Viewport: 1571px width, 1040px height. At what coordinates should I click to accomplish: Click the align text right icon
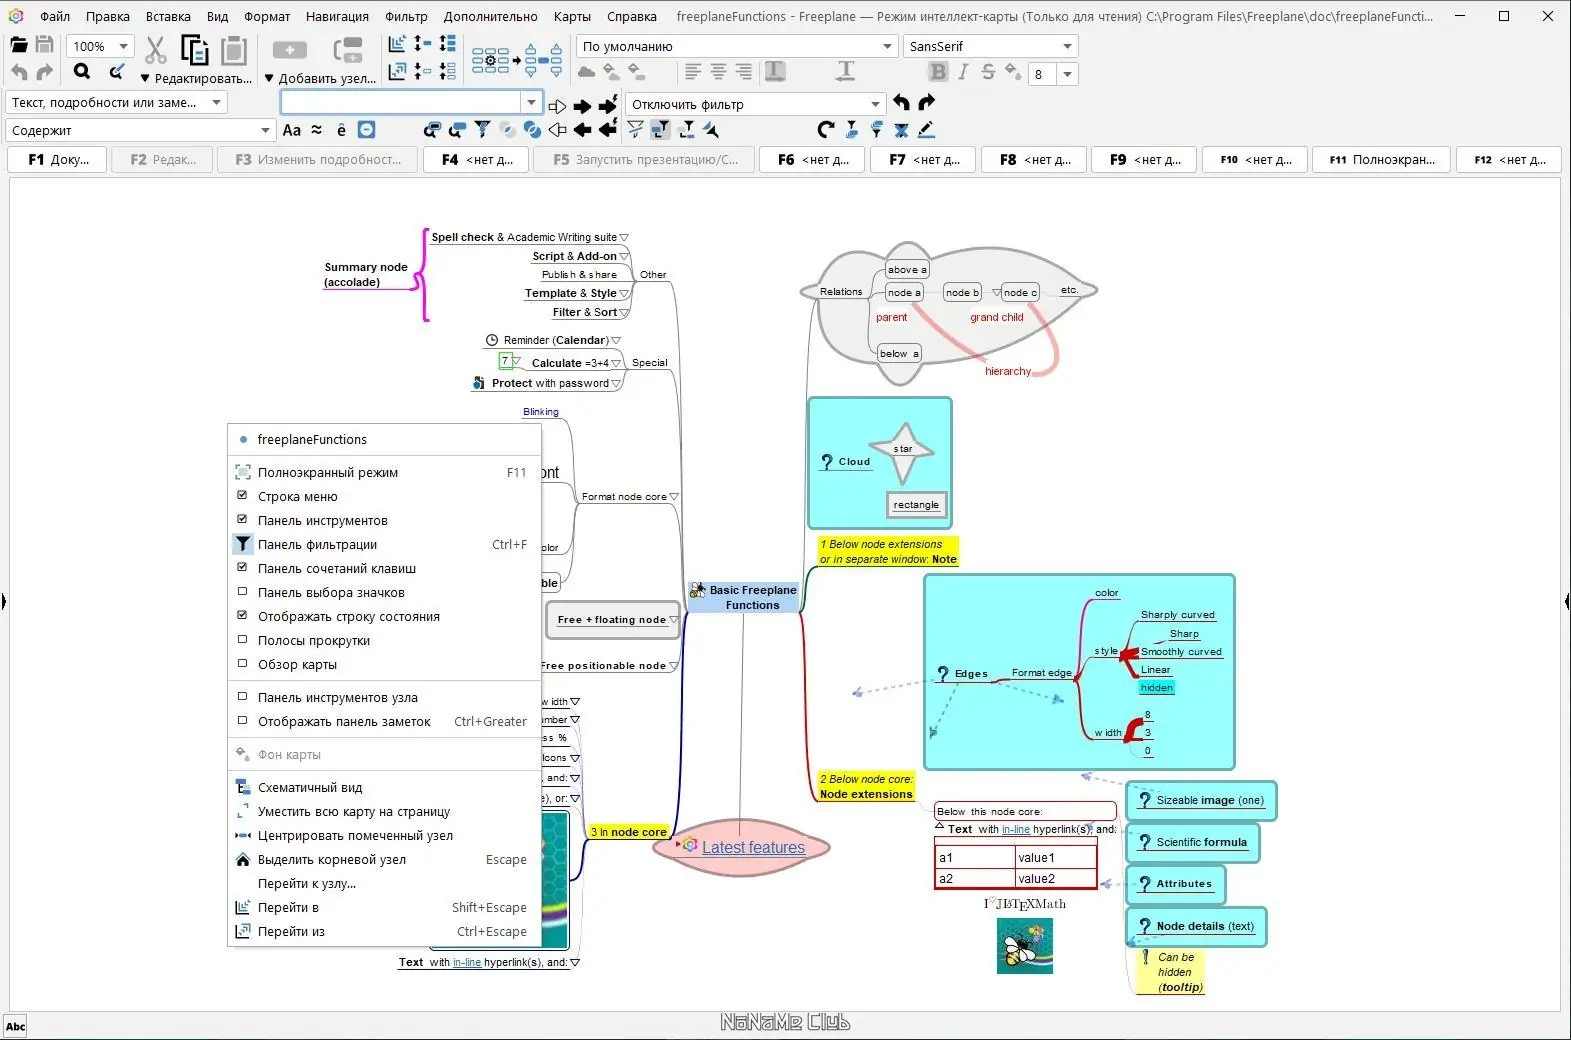743,72
